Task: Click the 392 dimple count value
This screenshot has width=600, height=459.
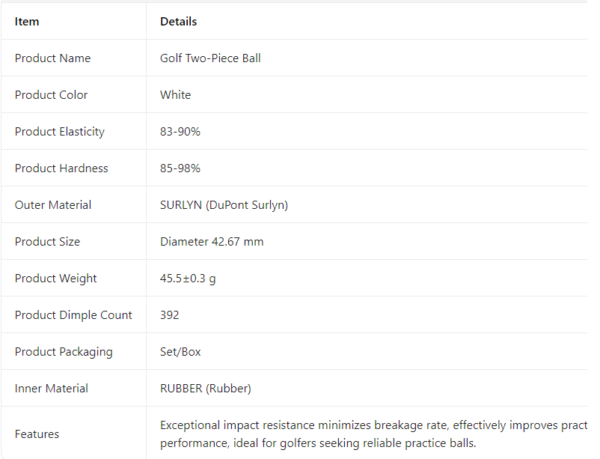Action: pyautogui.click(x=169, y=315)
